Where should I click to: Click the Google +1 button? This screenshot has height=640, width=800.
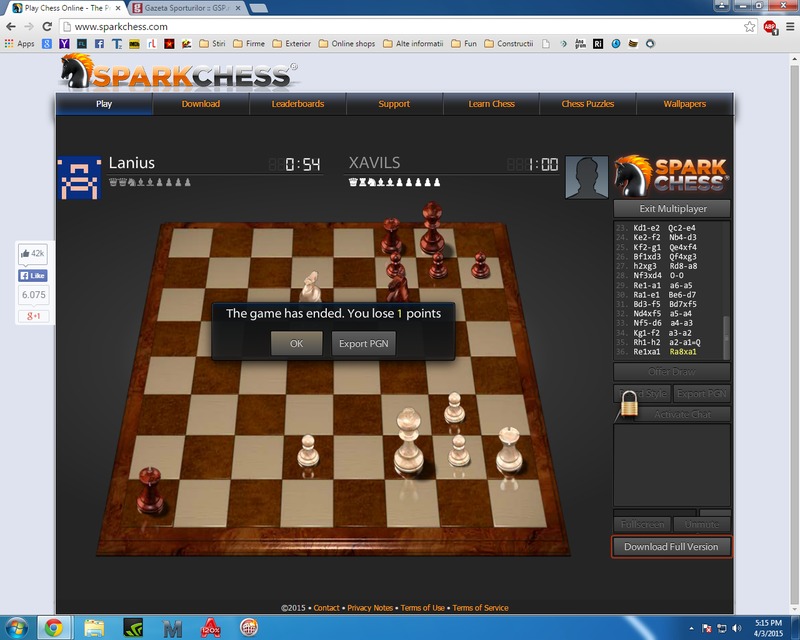coord(34,316)
